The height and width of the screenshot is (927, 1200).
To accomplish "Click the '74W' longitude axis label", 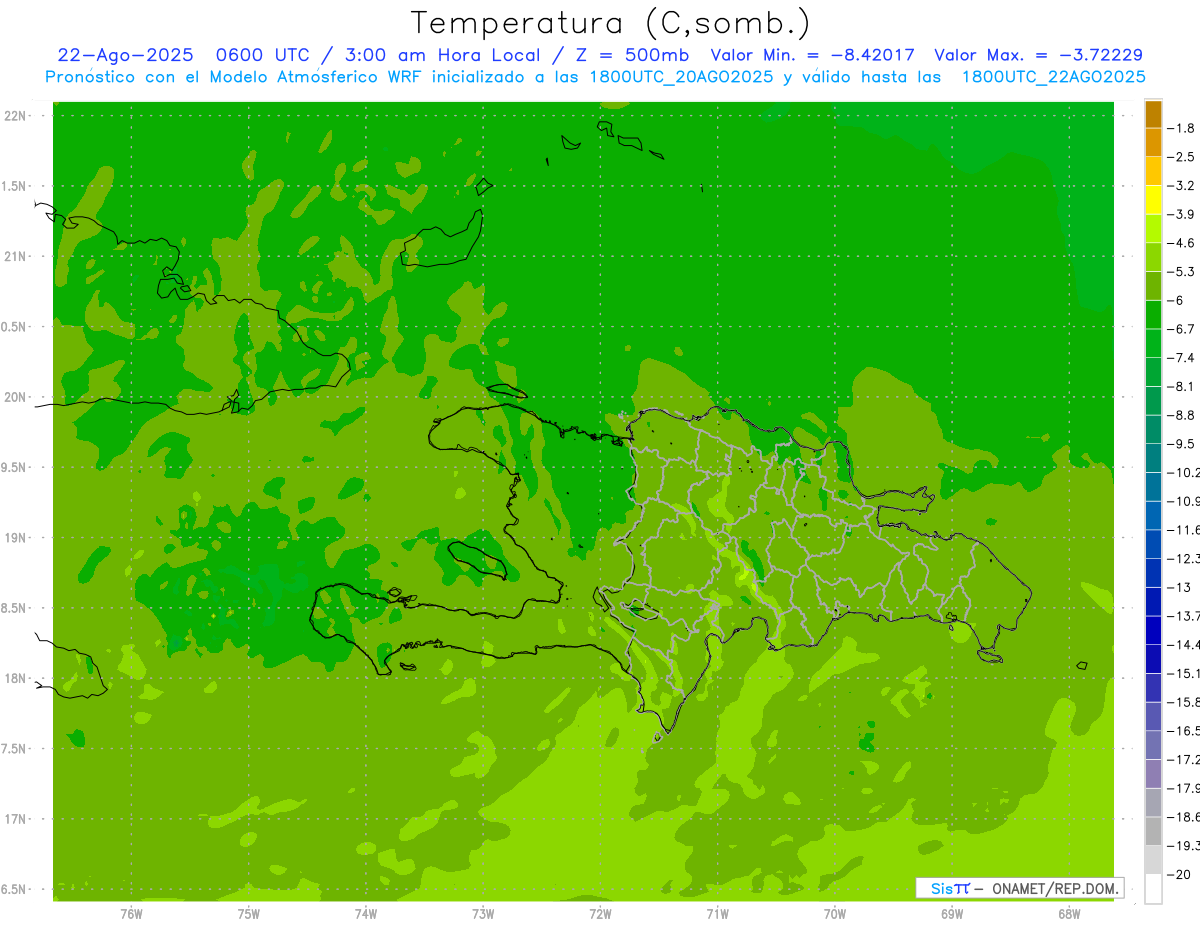I will tap(366, 914).
